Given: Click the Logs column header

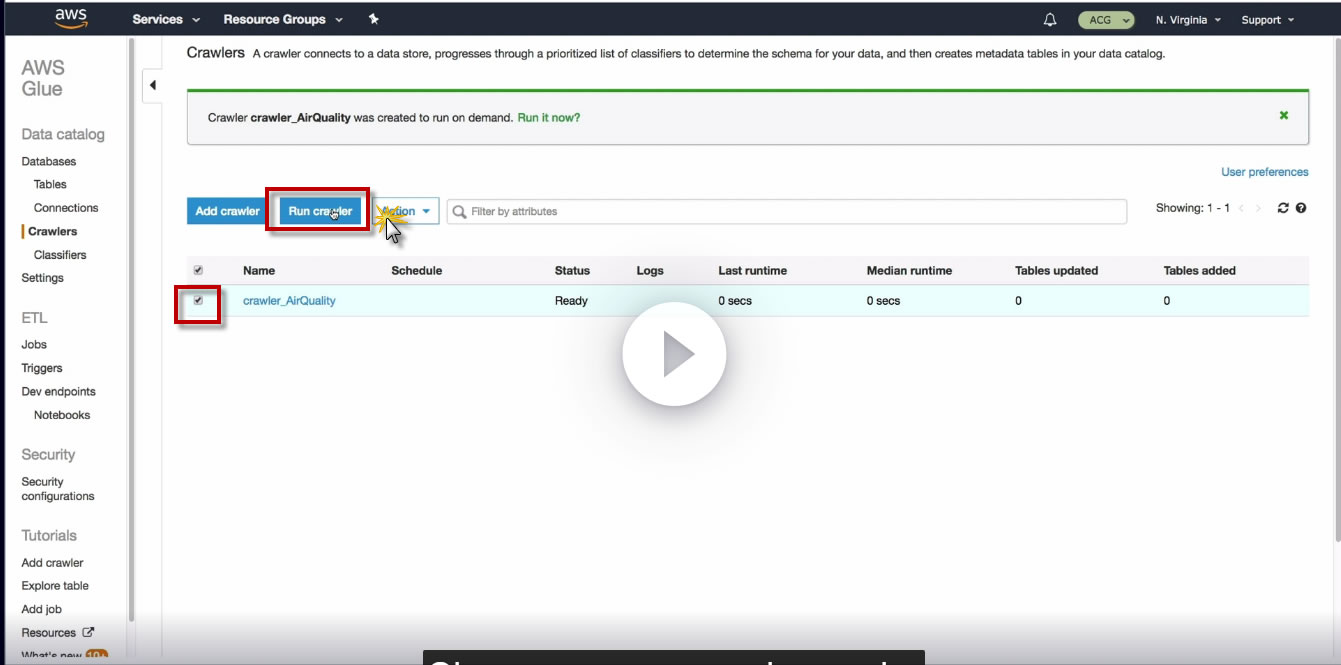Looking at the screenshot, I should 650,270.
